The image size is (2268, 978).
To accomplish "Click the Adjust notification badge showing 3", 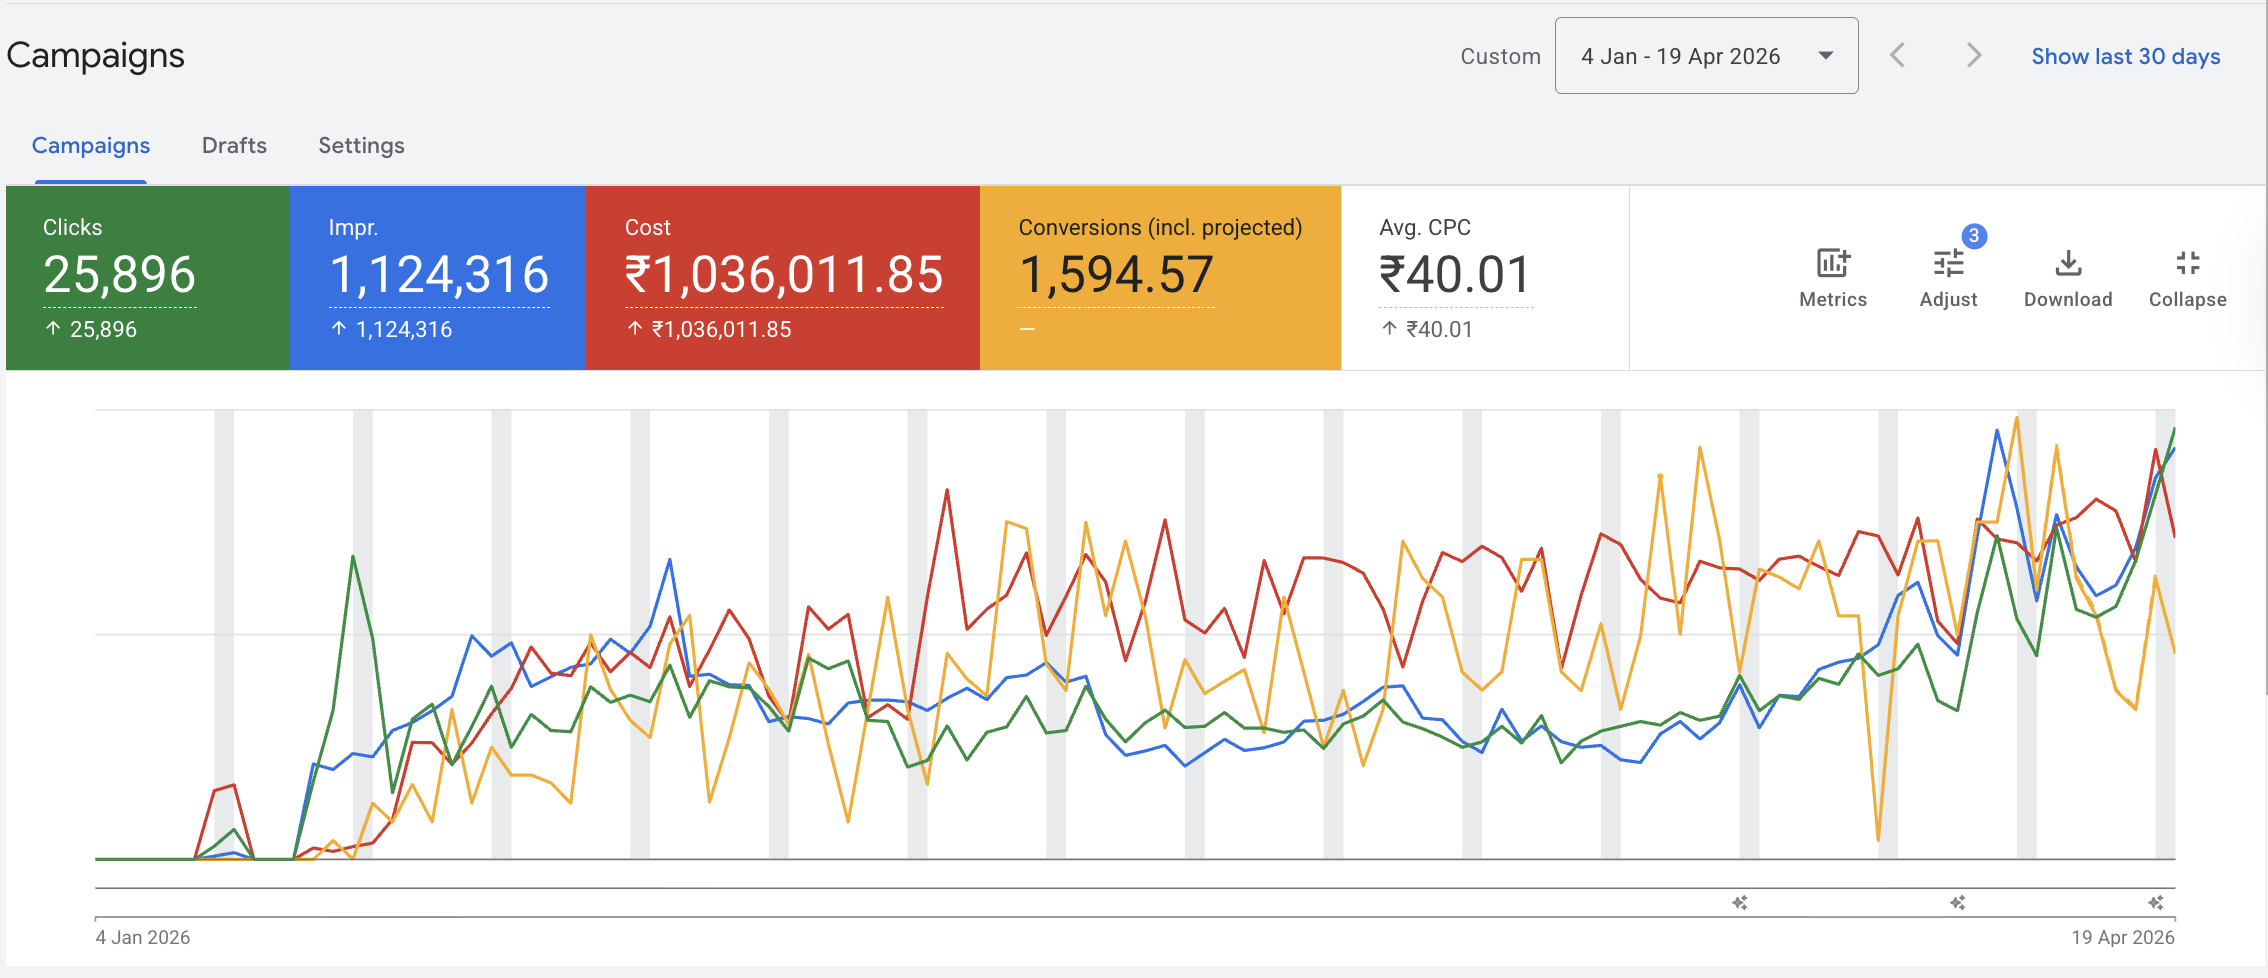I will point(1974,236).
